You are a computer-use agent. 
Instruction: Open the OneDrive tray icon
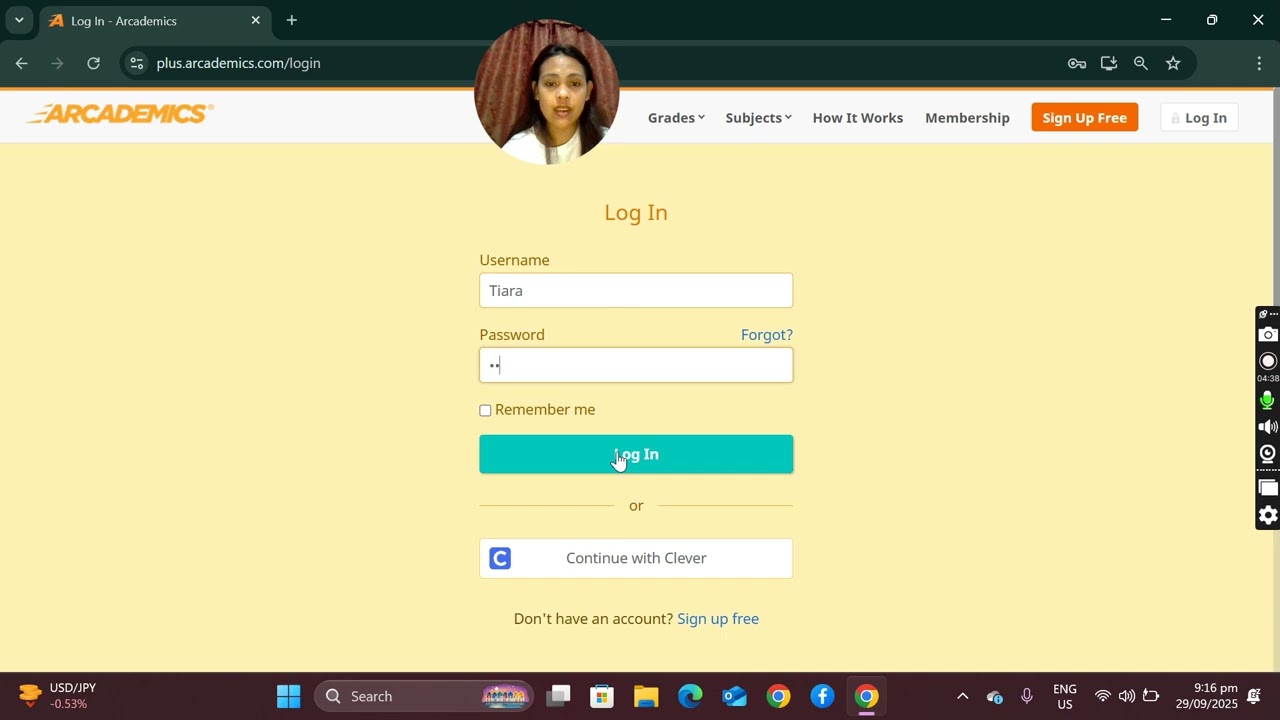click(x=994, y=696)
